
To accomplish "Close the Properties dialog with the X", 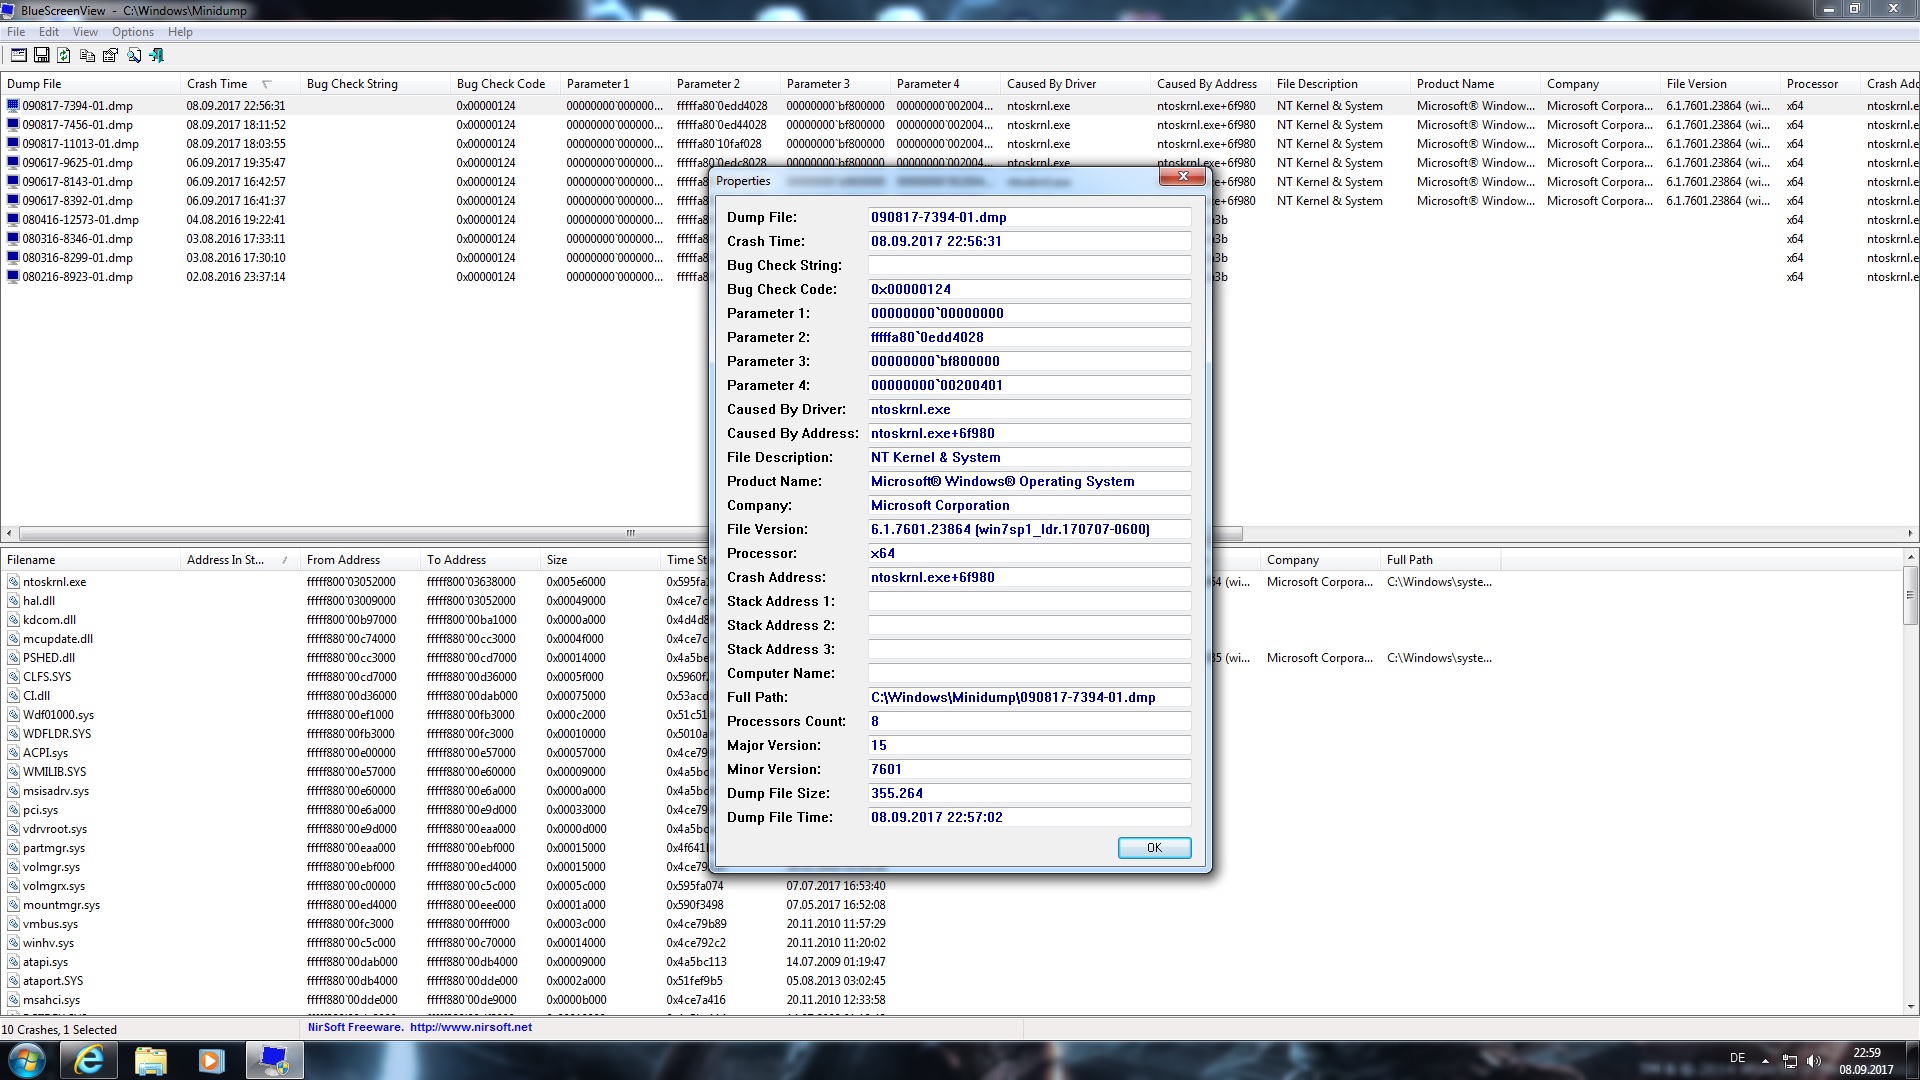I will (x=1182, y=176).
